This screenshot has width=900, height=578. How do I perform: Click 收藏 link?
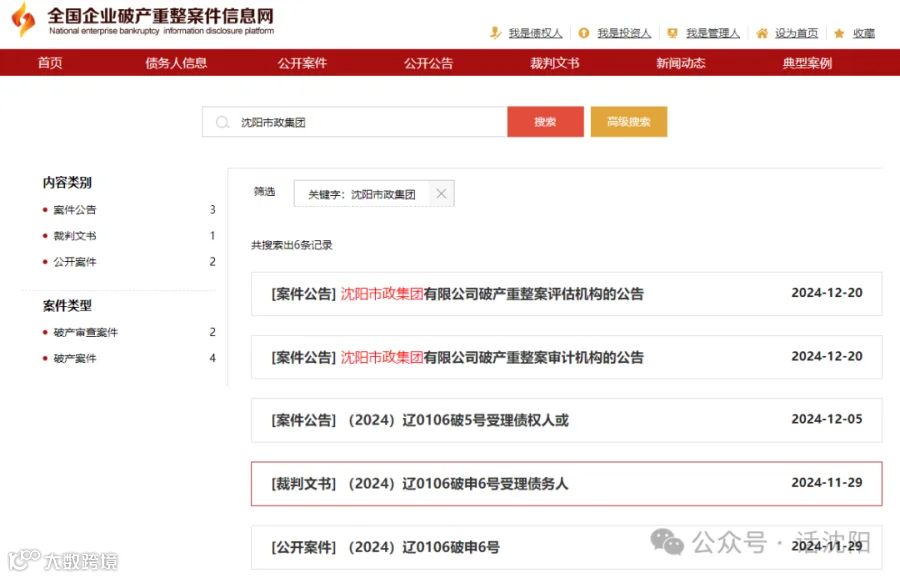pos(864,33)
